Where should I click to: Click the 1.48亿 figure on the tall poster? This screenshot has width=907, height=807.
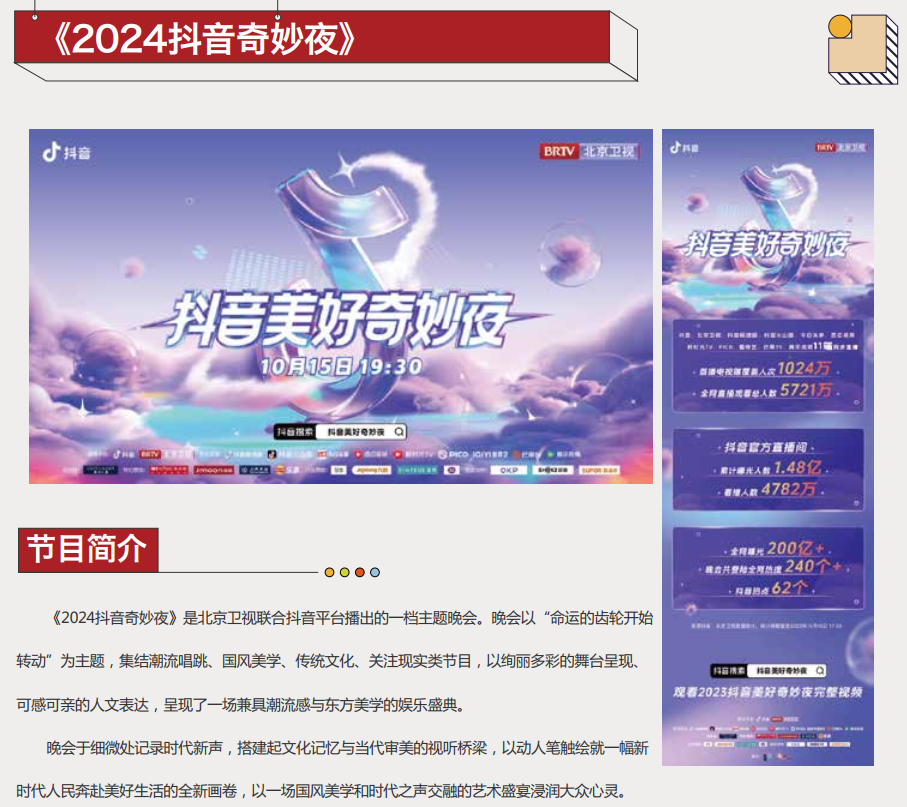[x=797, y=467]
